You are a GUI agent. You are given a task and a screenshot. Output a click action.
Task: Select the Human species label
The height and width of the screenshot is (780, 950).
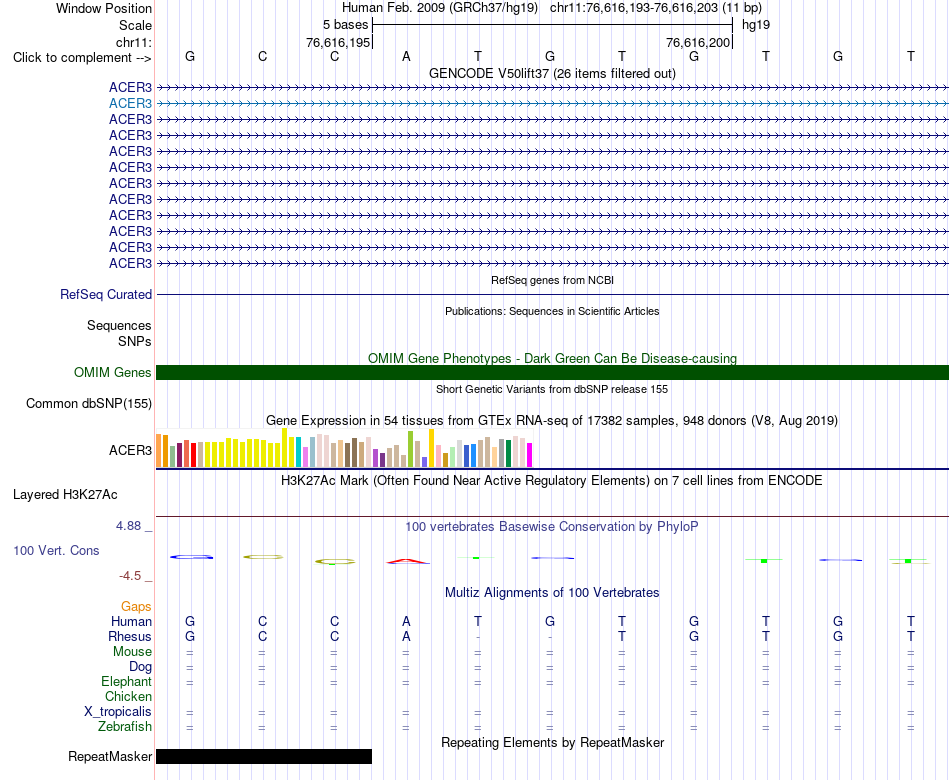tap(131, 622)
